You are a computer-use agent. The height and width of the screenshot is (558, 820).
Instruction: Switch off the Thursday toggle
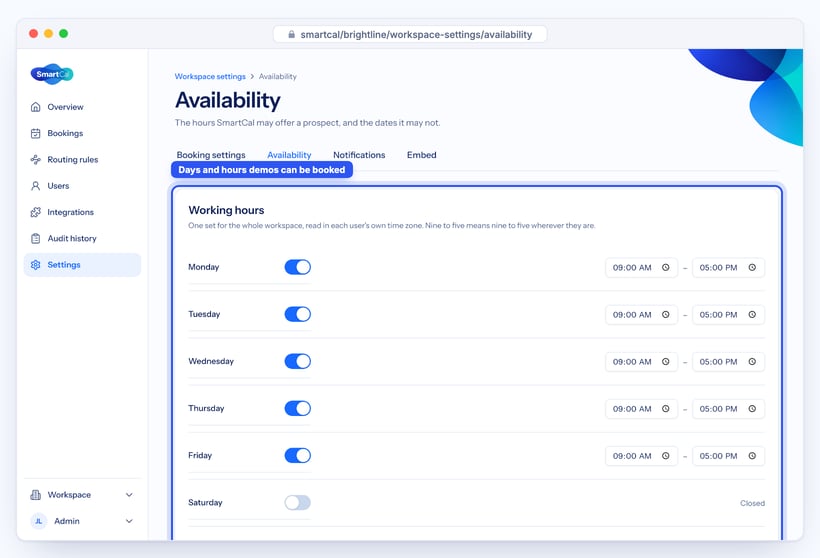[298, 408]
